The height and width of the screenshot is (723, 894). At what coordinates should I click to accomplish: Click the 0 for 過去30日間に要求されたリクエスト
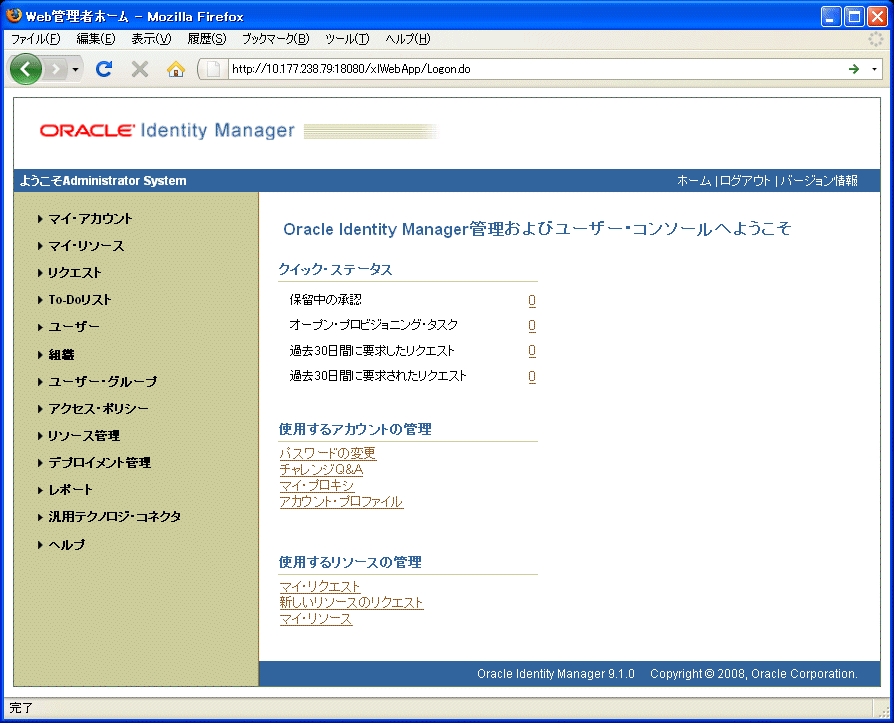pyautogui.click(x=532, y=376)
